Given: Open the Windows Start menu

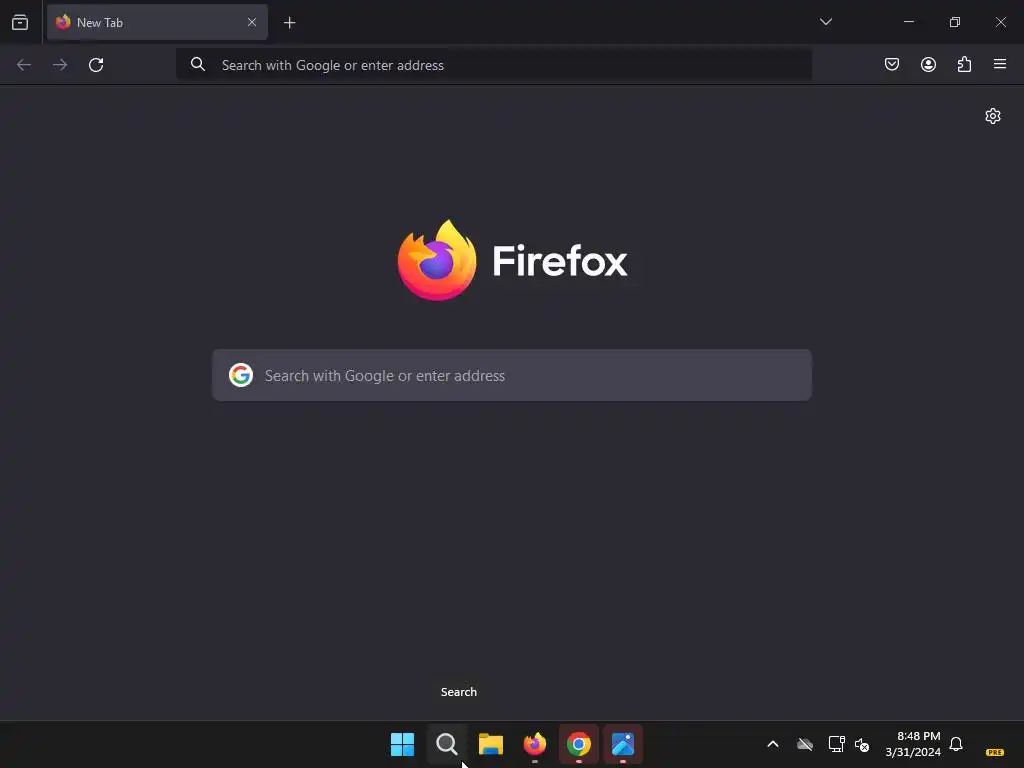Looking at the screenshot, I should coord(402,744).
